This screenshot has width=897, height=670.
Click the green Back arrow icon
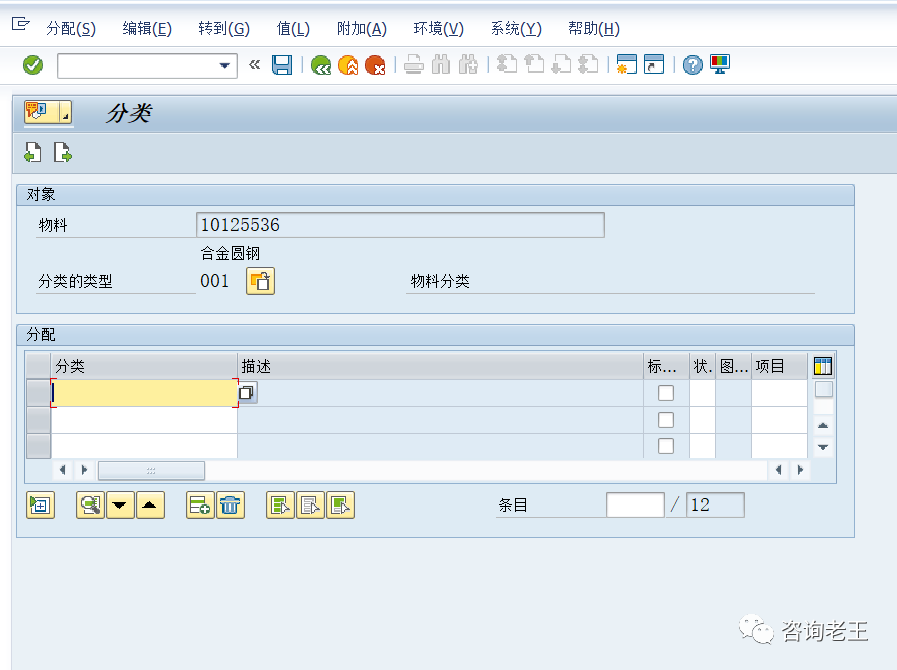(x=320, y=65)
